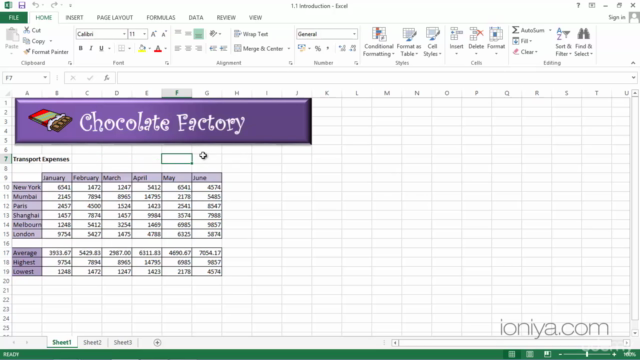This screenshot has width=640, height=360.
Task: Switch to Sheet3
Action: (123, 342)
